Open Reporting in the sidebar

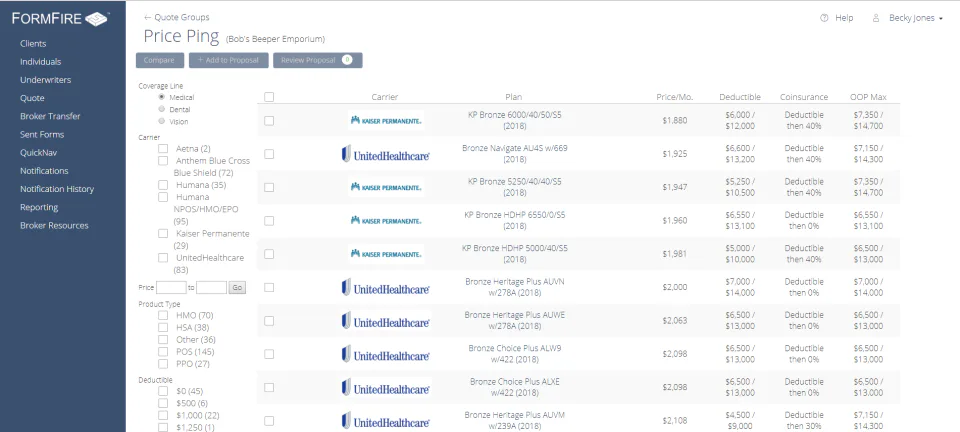[x=39, y=207]
